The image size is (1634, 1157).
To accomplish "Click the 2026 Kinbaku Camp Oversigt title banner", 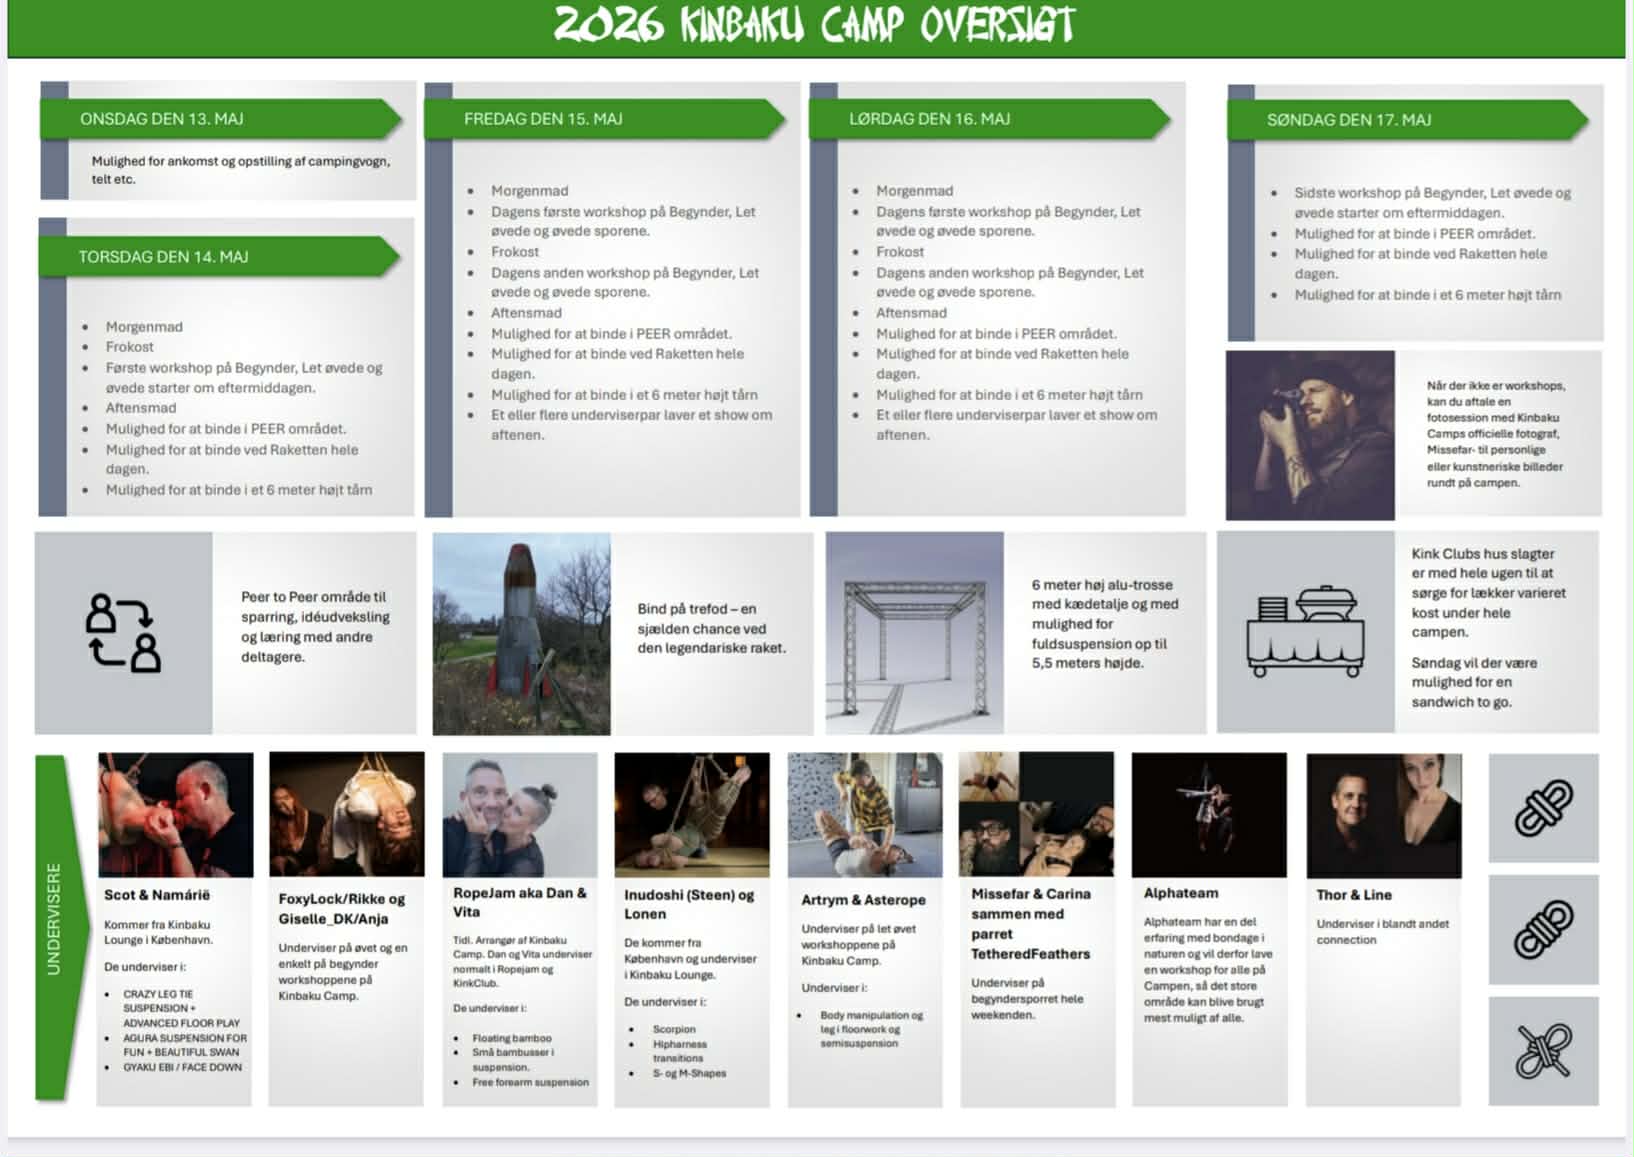I will (816, 27).
